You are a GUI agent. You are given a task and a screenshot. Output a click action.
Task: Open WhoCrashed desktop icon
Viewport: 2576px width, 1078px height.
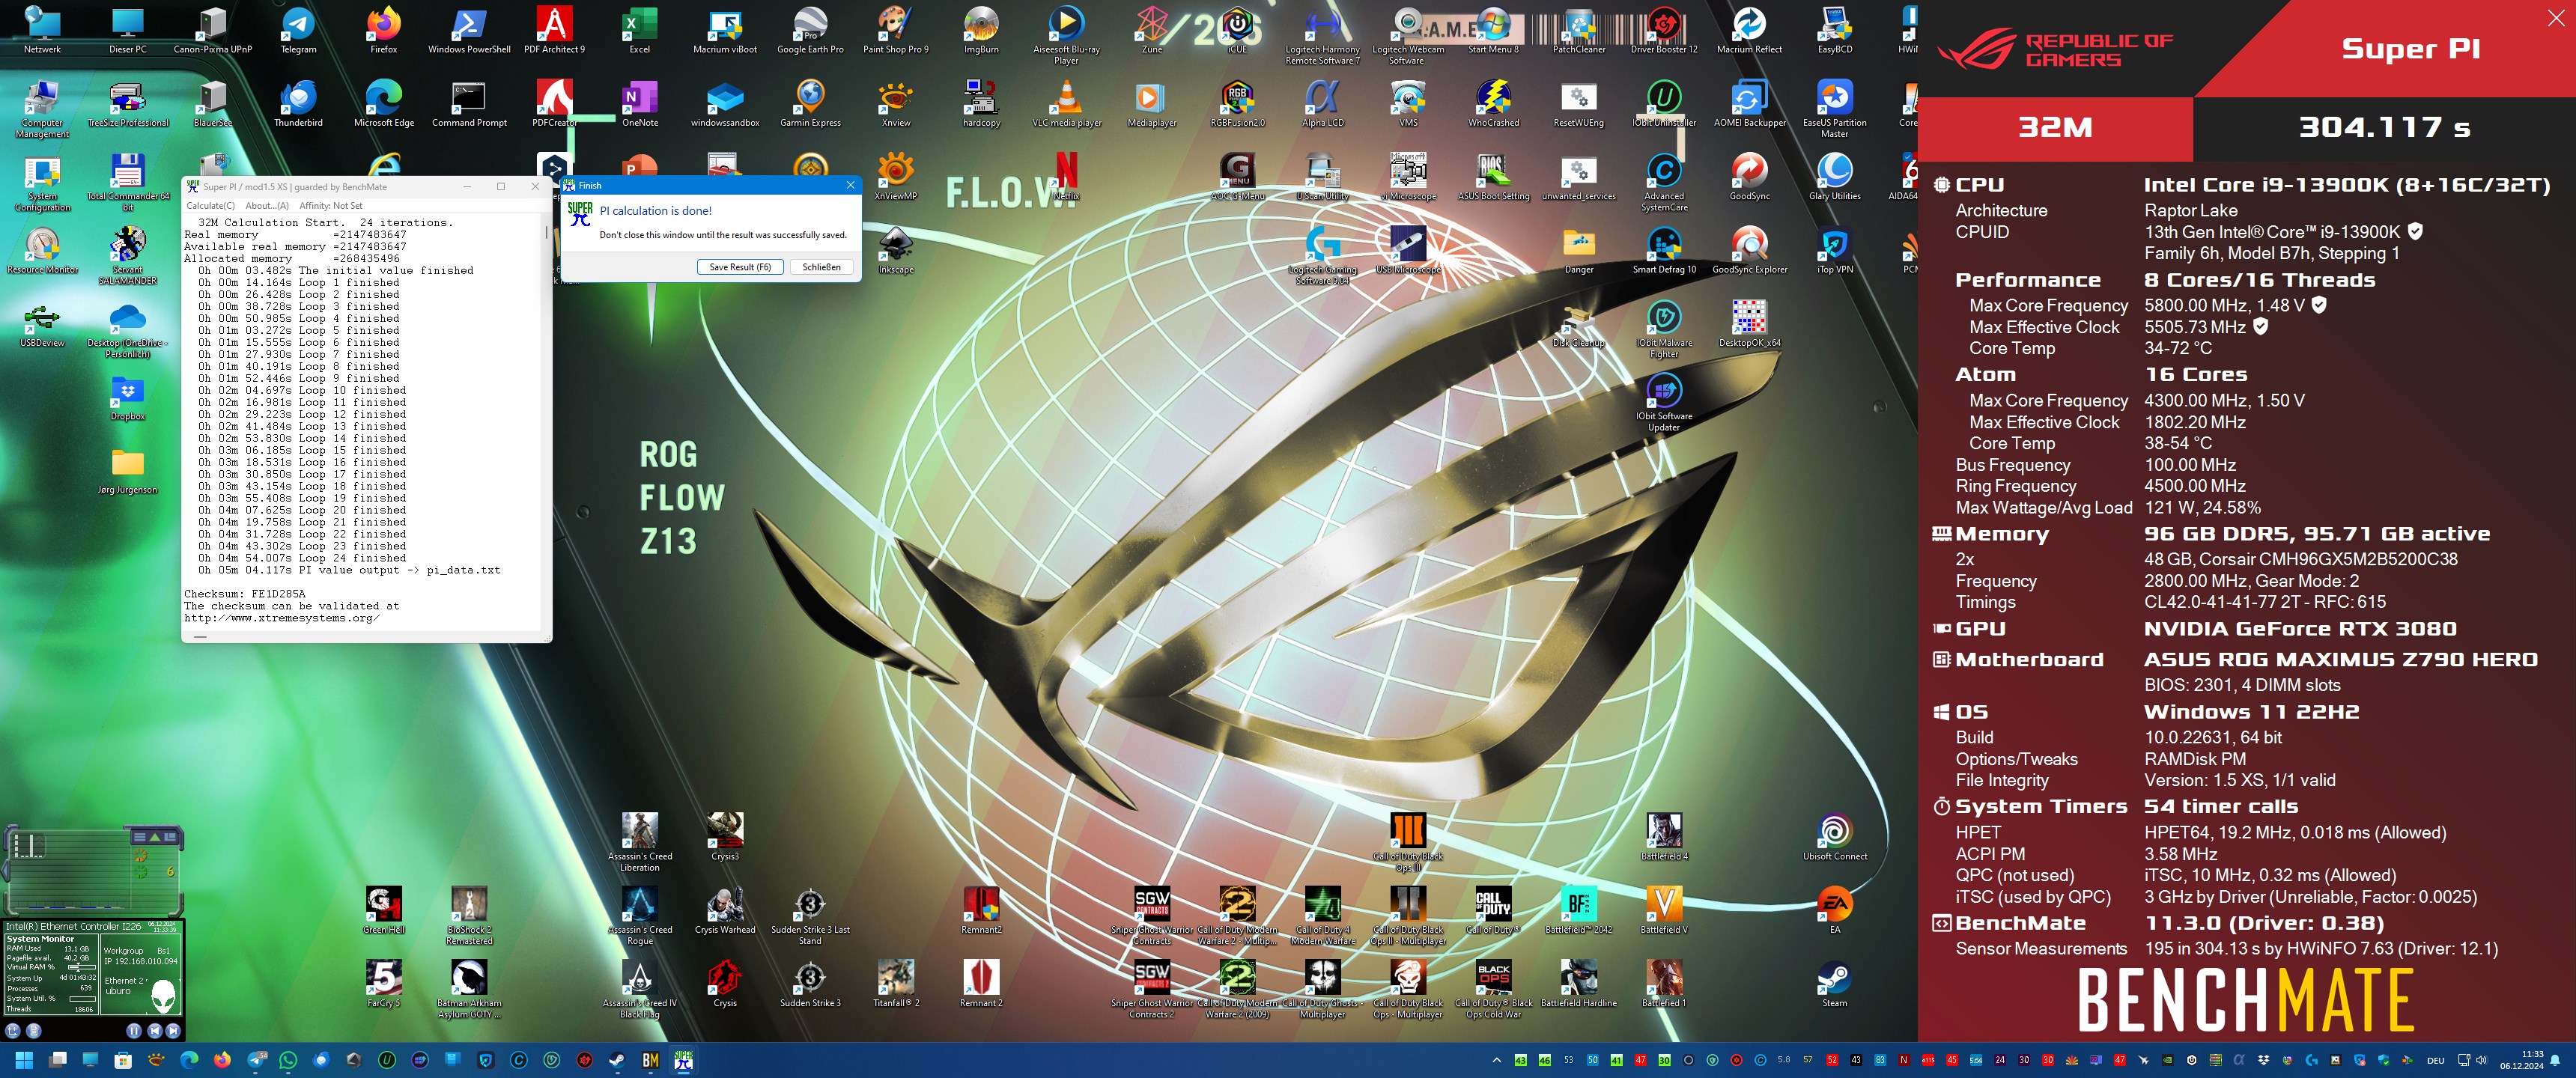coord(1494,104)
